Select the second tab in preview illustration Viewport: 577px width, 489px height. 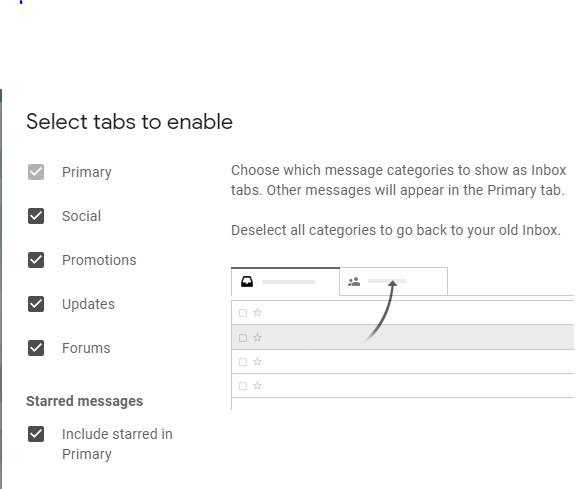click(393, 281)
